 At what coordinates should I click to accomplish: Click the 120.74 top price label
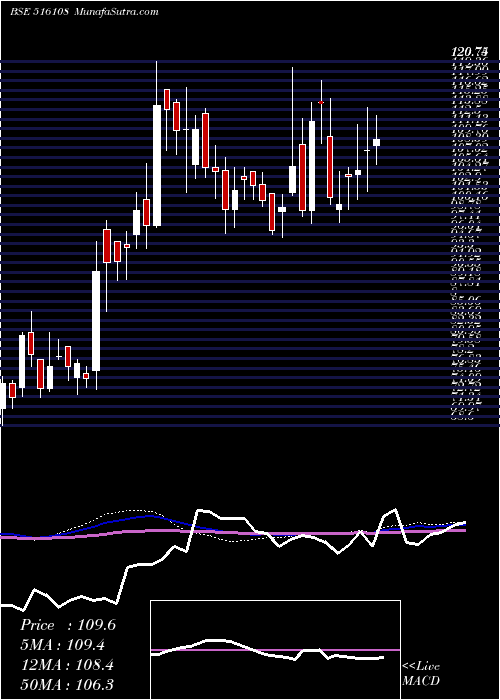tap(469, 53)
